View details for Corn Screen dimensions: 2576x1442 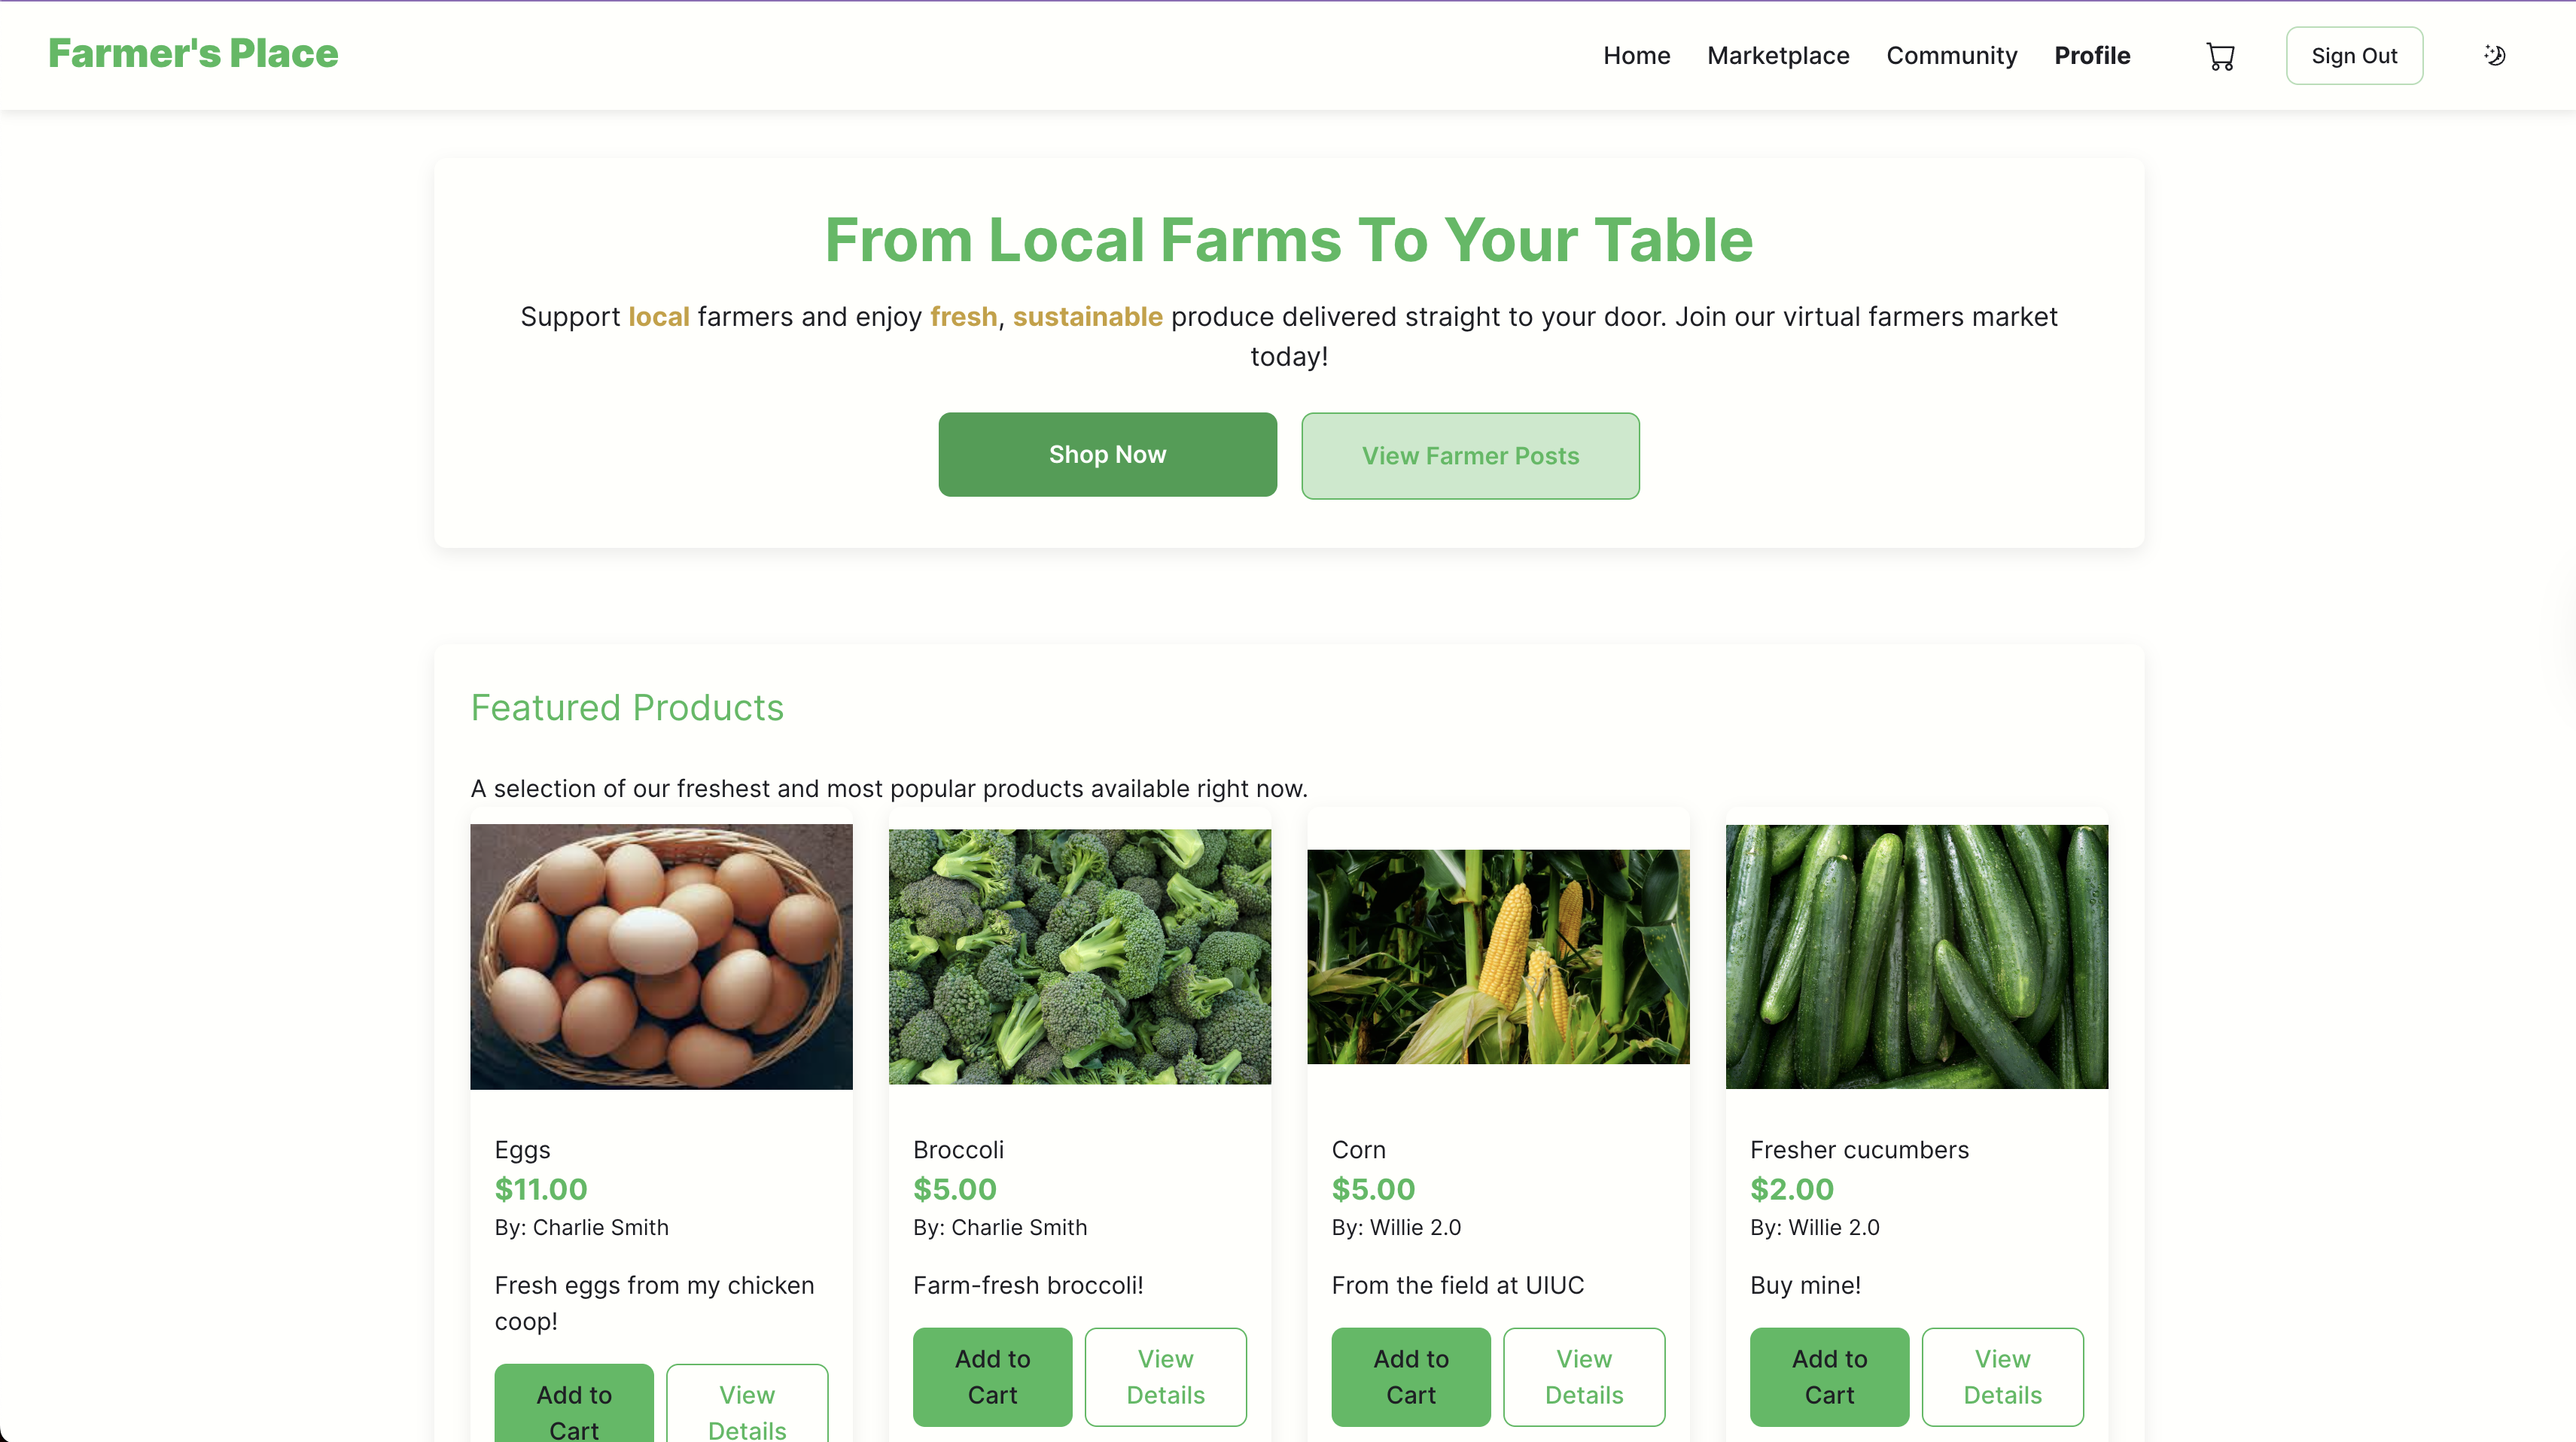tap(1583, 1376)
